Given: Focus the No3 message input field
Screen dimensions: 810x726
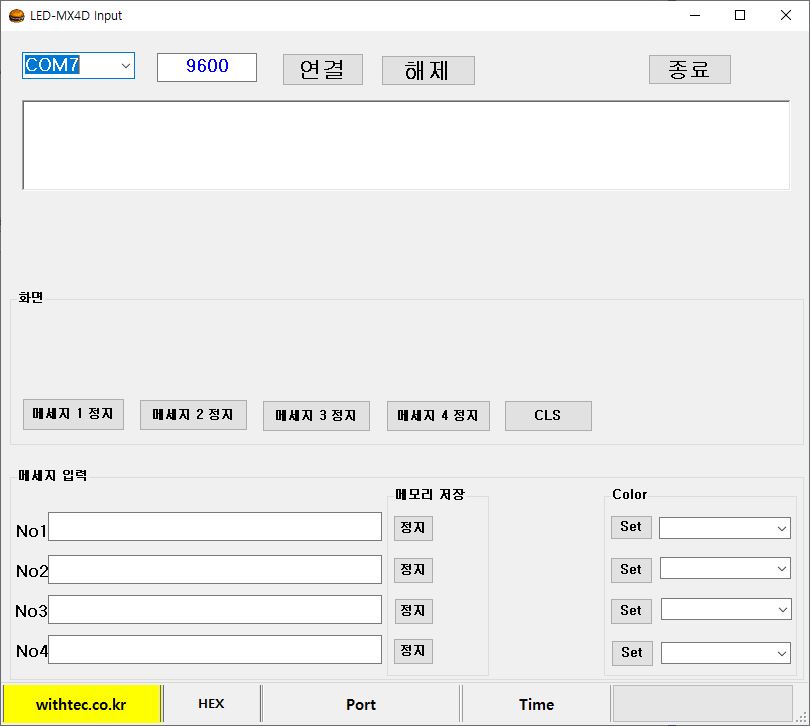Looking at the screenshot, I should (x=215, y=610).
